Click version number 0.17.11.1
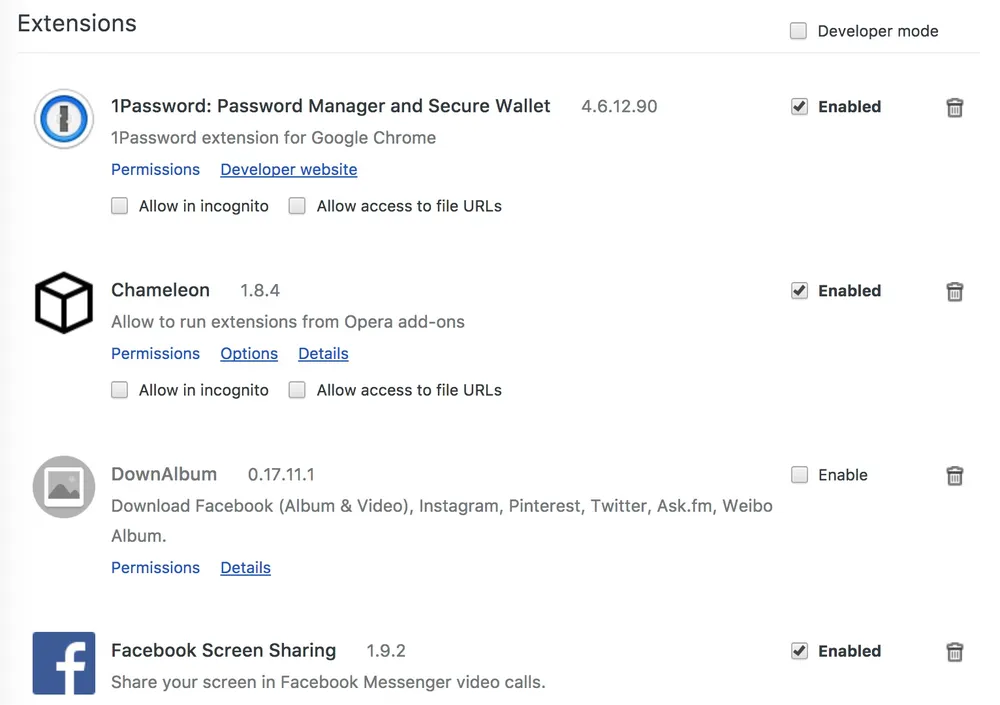The image size is (1000, 705). click(x=281, y=475)
